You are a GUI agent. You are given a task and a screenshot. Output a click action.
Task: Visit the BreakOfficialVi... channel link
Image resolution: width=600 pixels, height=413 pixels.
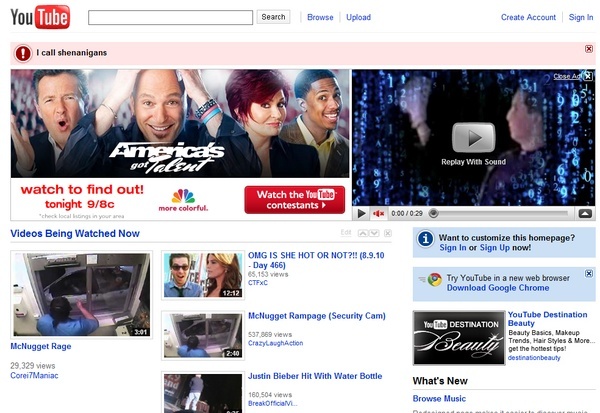coord(272,403)
